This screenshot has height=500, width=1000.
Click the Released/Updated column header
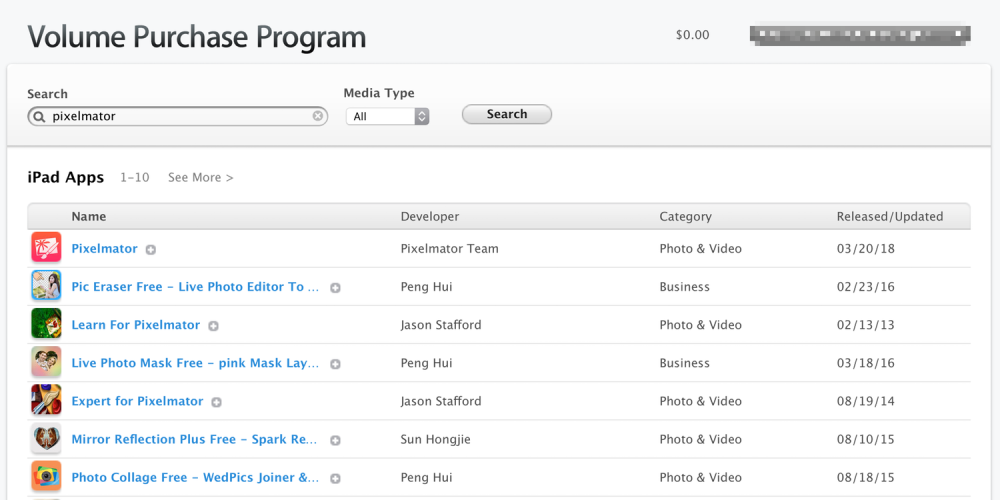890,217
